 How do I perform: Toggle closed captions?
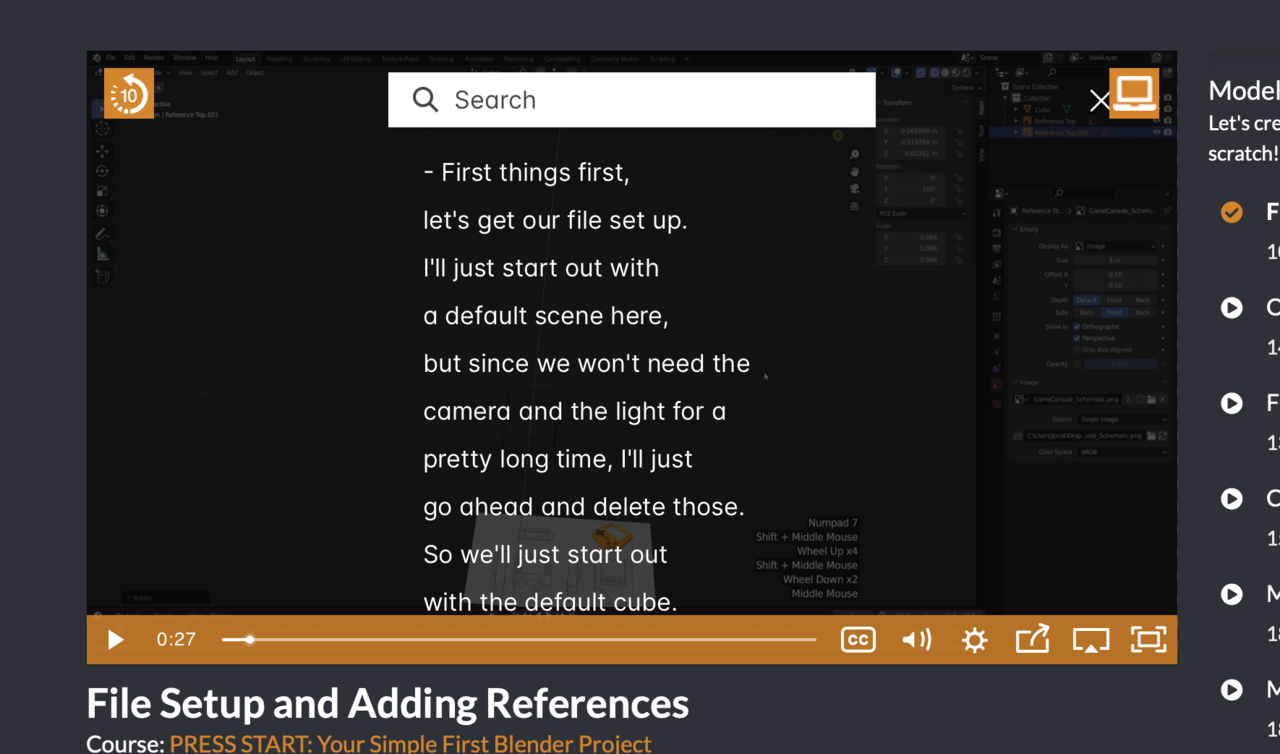pos(858,640)
